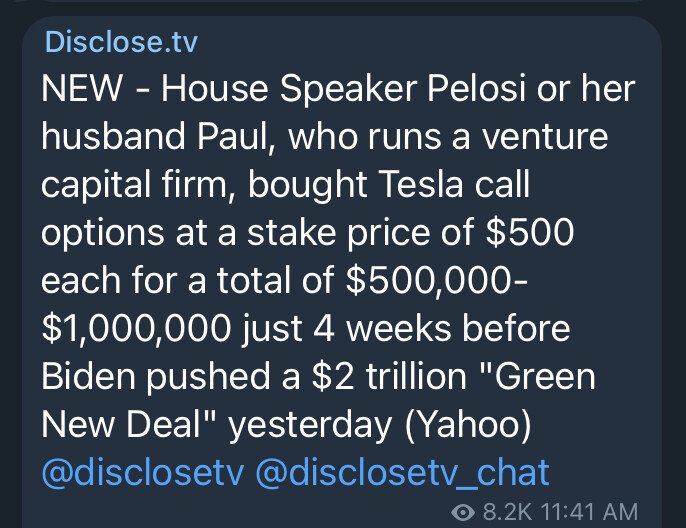The height and width of the screenshot is (528, 686).
Task: Click the word husband in the message
Action: [x=114, y=136]
